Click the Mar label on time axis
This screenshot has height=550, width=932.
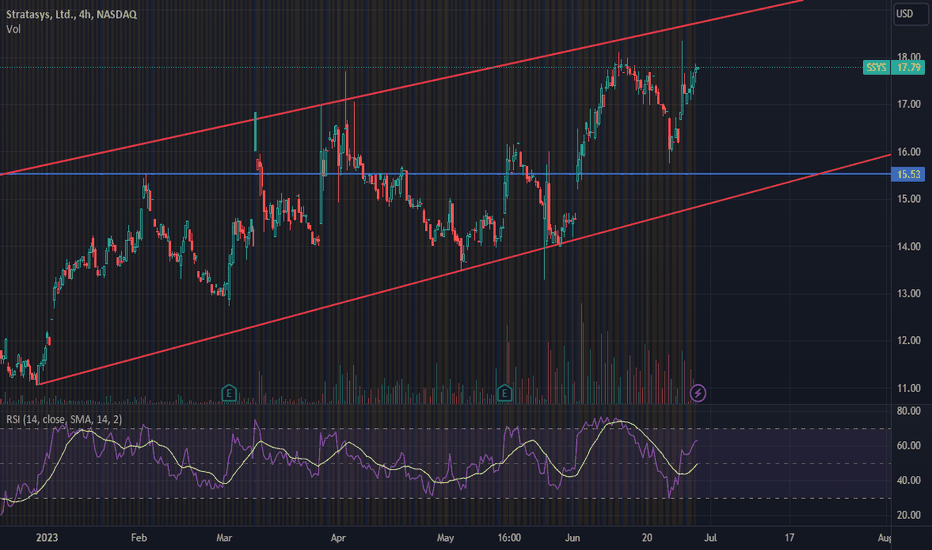click(x=224, y=538)
